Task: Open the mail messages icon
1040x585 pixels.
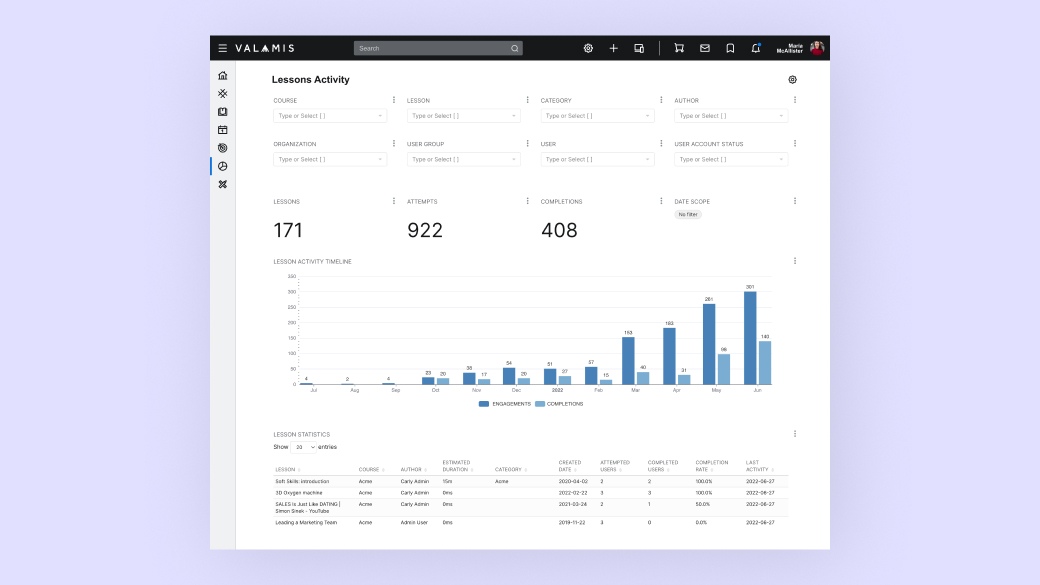Action: [705, 48]
